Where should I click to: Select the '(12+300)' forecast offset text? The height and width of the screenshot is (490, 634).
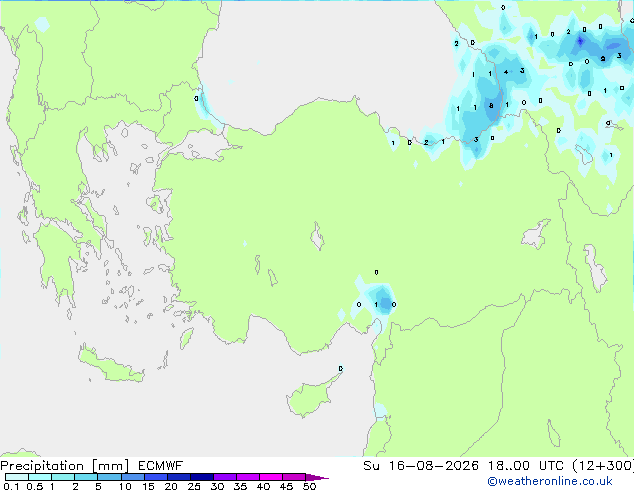tap(603, 466)
